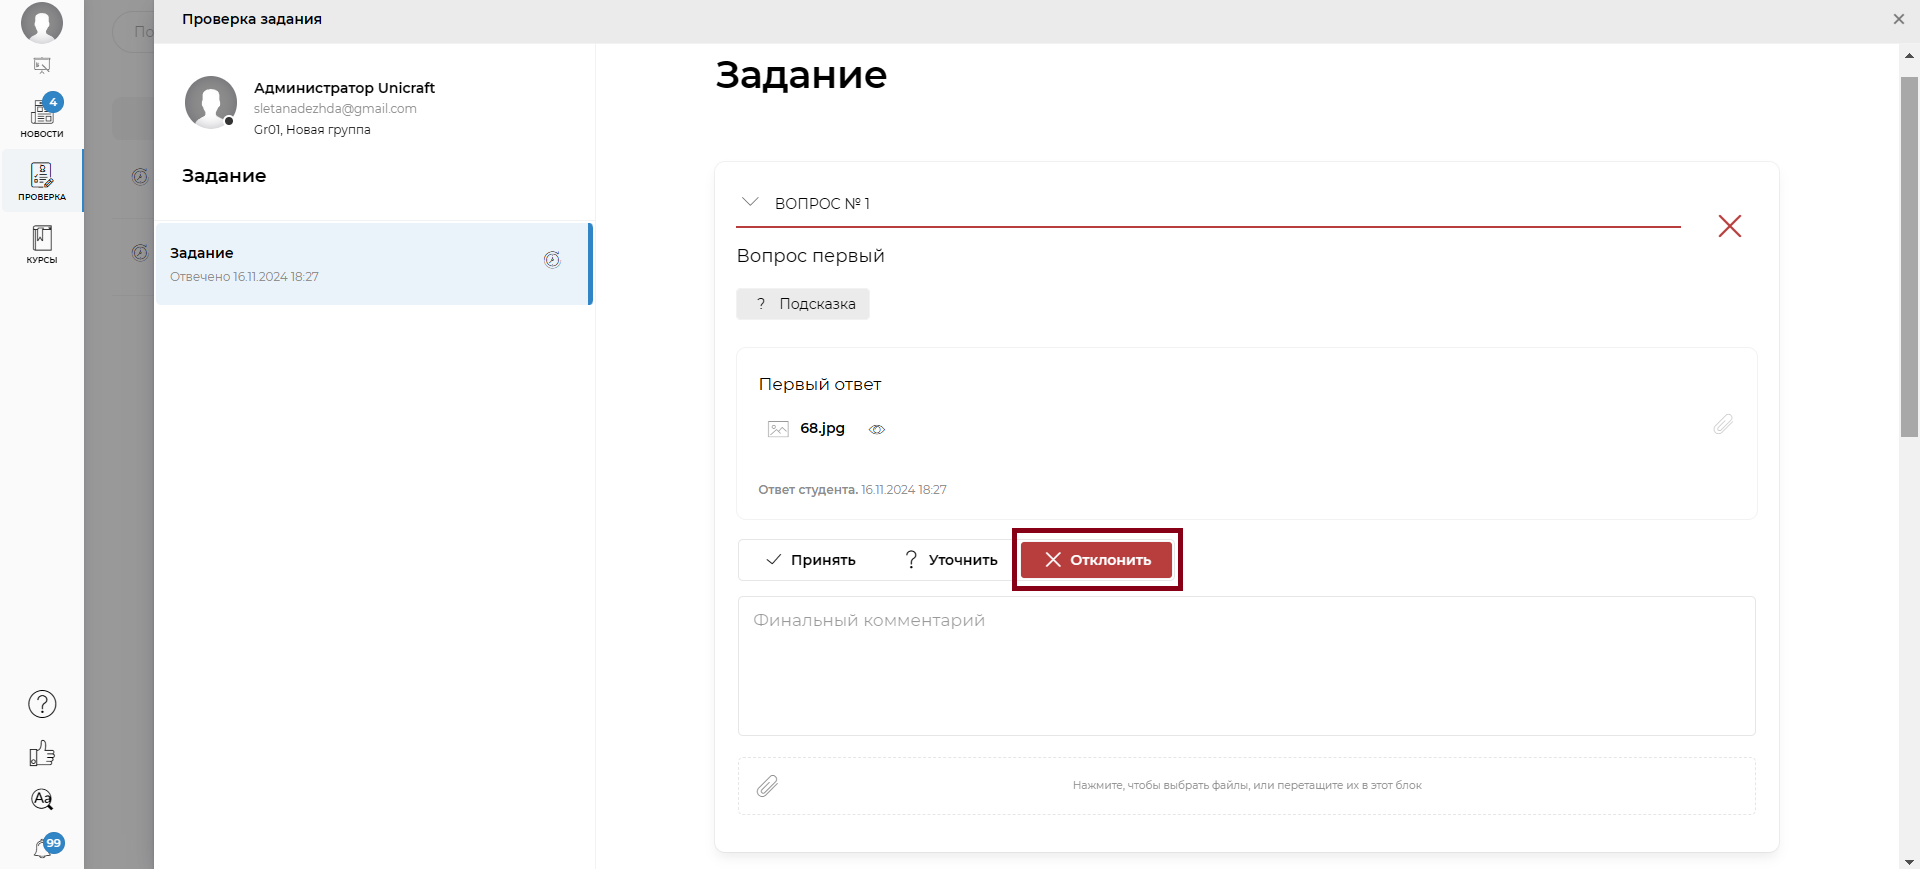Viewport: 1920px width, 869px height.
Task: Select the Задание answered item in list
Action: 373,264
